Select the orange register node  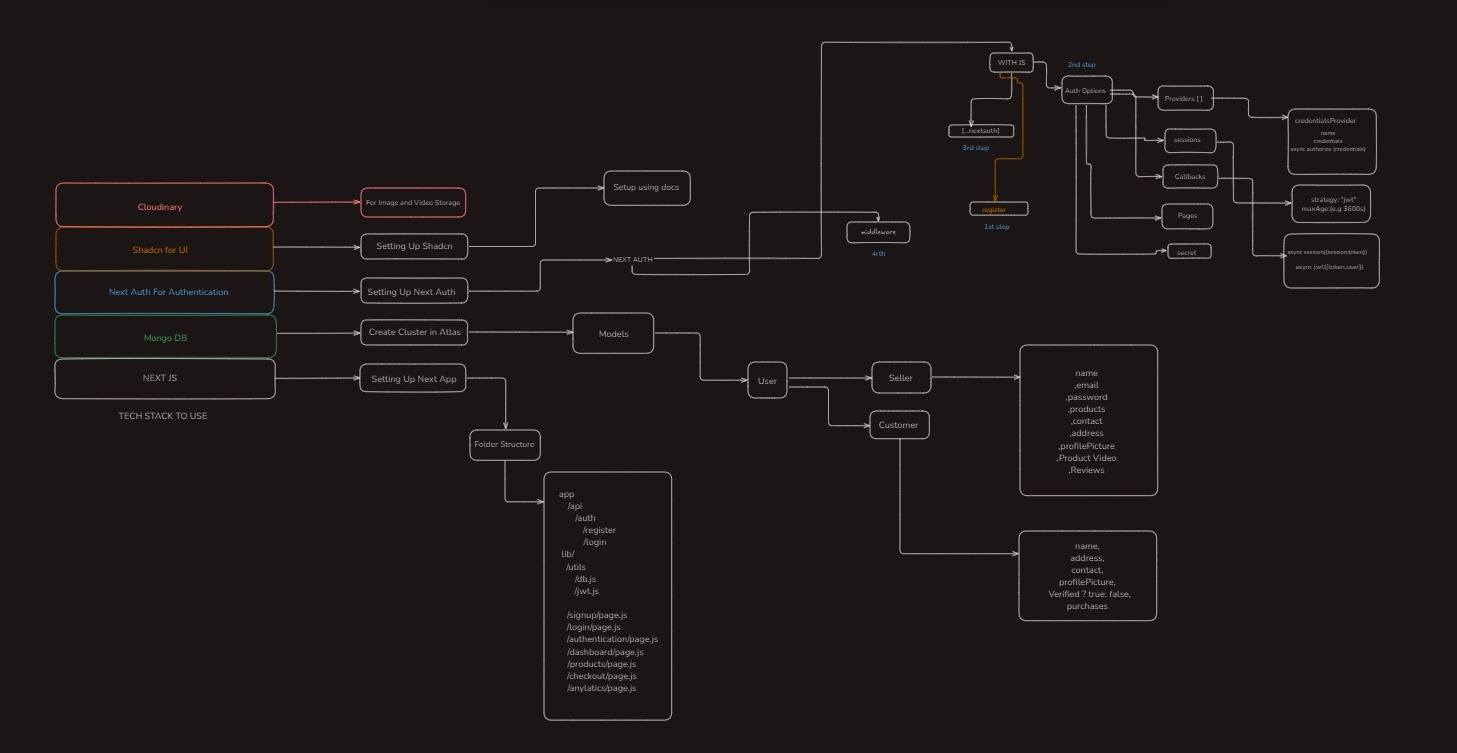click(x=997, y=209)
